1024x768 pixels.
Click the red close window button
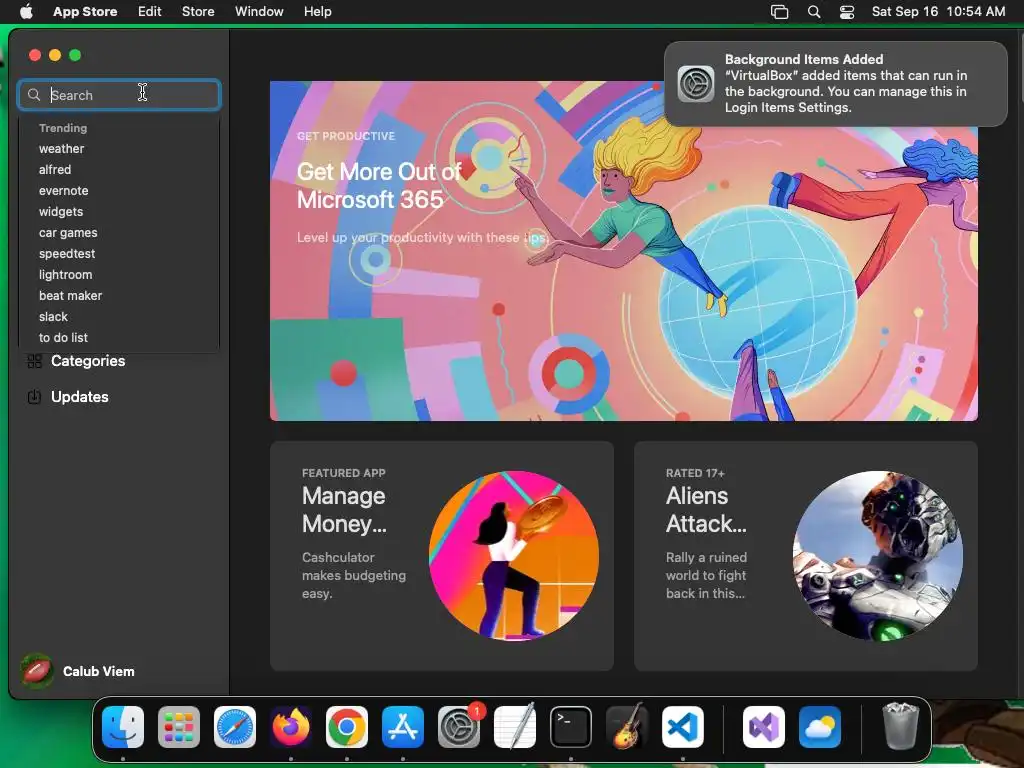pyautogui.click(x=35, y=56)
